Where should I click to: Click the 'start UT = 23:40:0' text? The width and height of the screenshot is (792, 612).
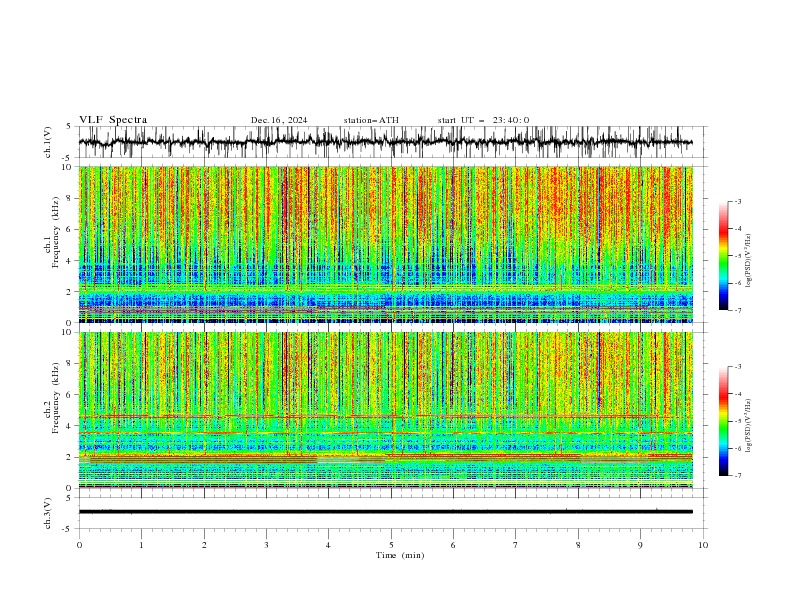pyautogui.click(x=483, y=120)
